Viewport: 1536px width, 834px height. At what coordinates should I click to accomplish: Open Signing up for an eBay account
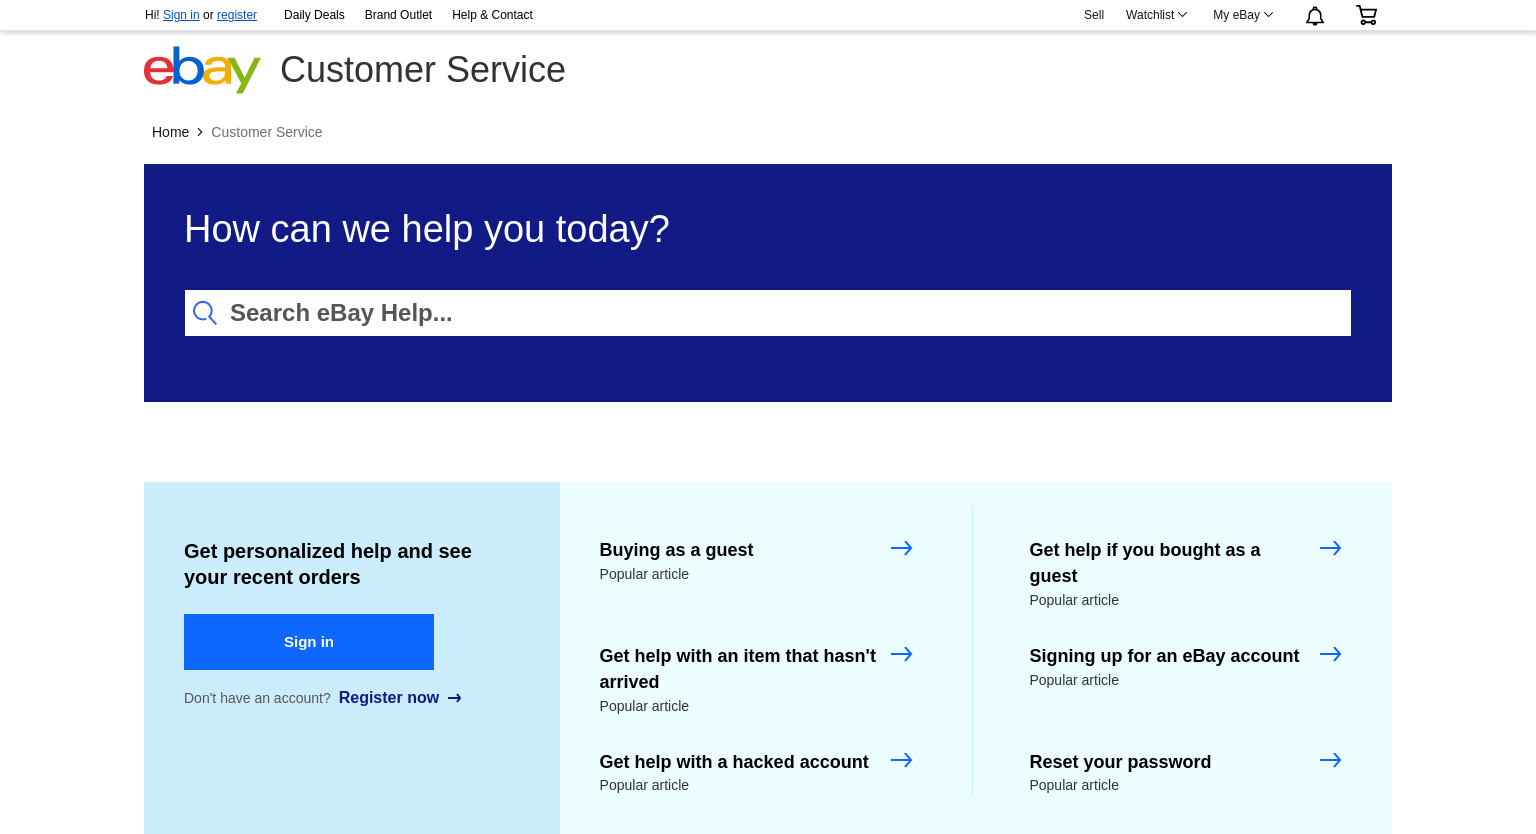(1164, 656)
